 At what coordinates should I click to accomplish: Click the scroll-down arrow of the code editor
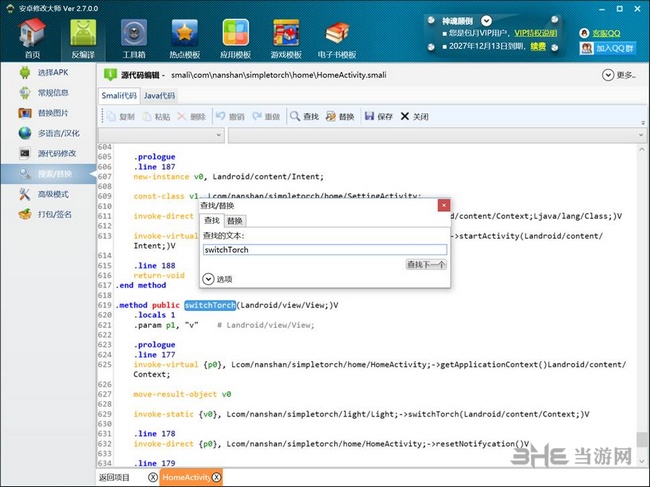[x=642, y=461]
